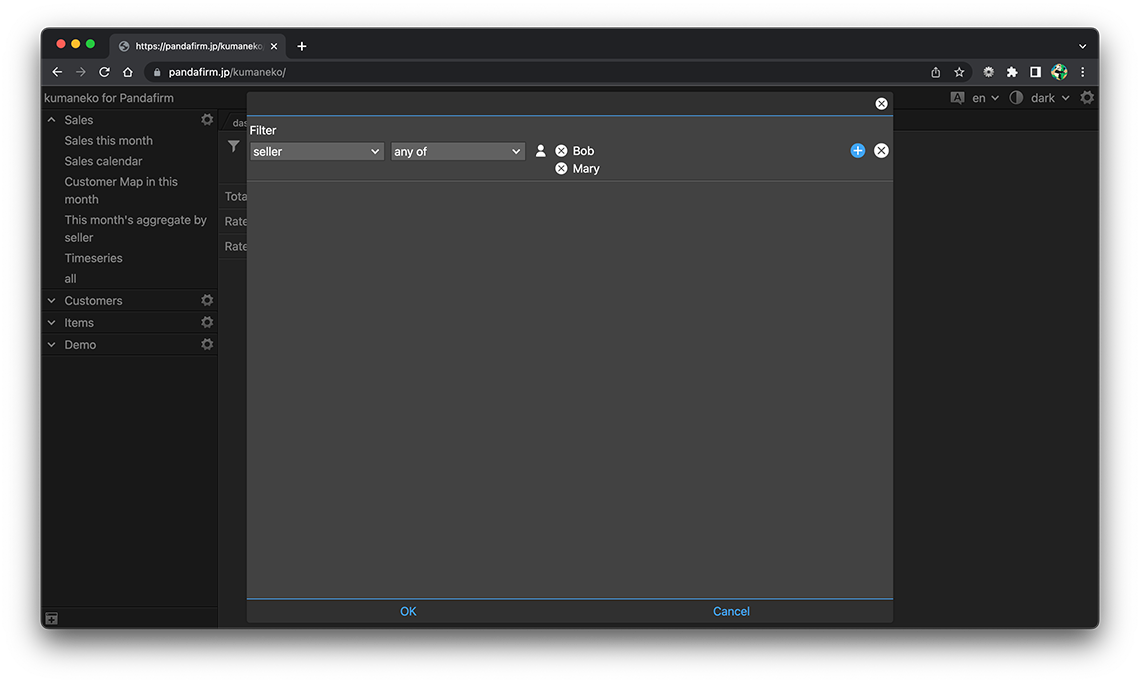1140x683 pixels.
Task: Cancel the filter dialog
Action: click(x=731, y=612)
